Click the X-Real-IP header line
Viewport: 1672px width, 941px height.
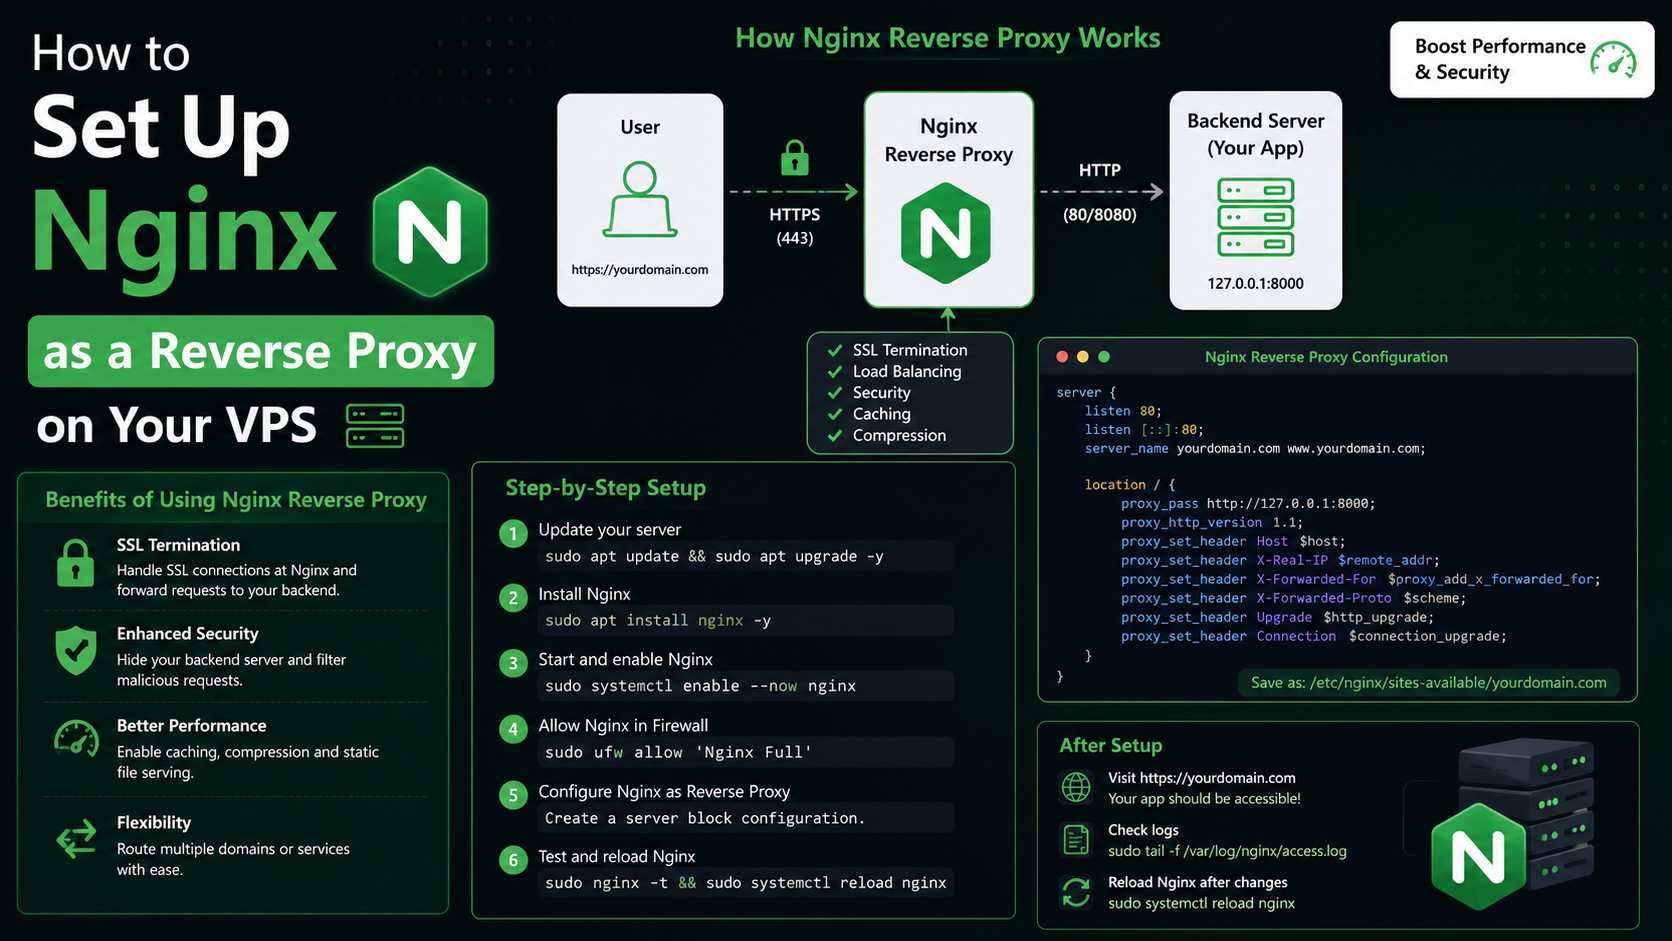[x=1280, y=561]
